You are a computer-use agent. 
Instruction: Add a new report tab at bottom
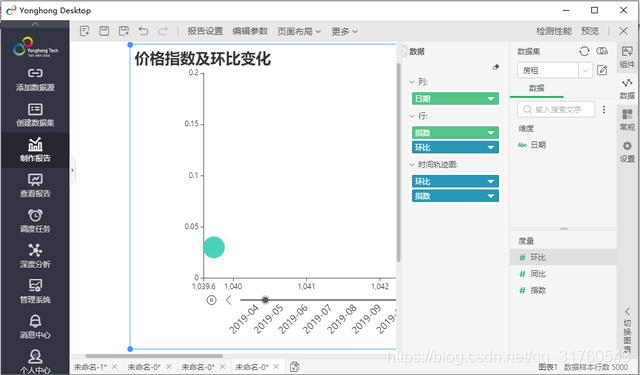click(294, 367)
